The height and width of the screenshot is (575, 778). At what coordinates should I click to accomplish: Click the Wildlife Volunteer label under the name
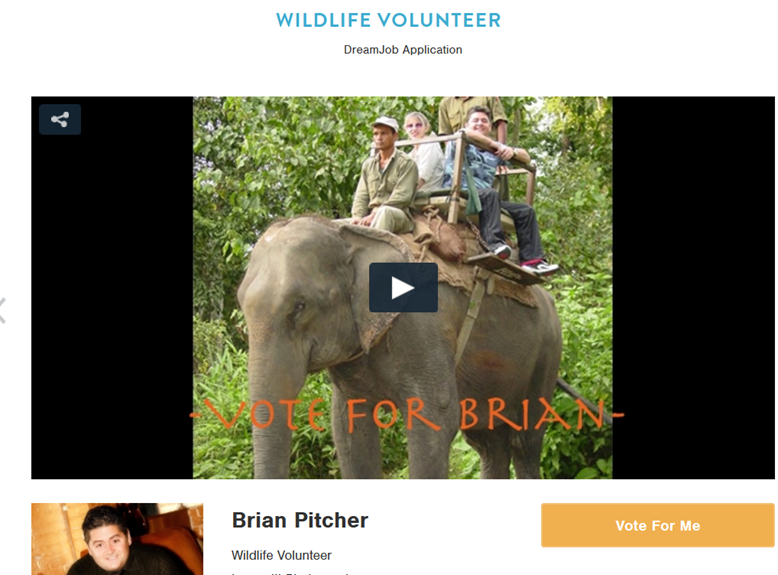(x=281, y=555)
